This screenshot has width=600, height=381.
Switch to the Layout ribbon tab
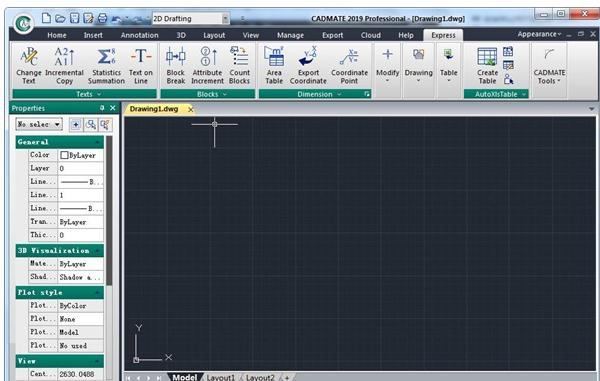214,35
